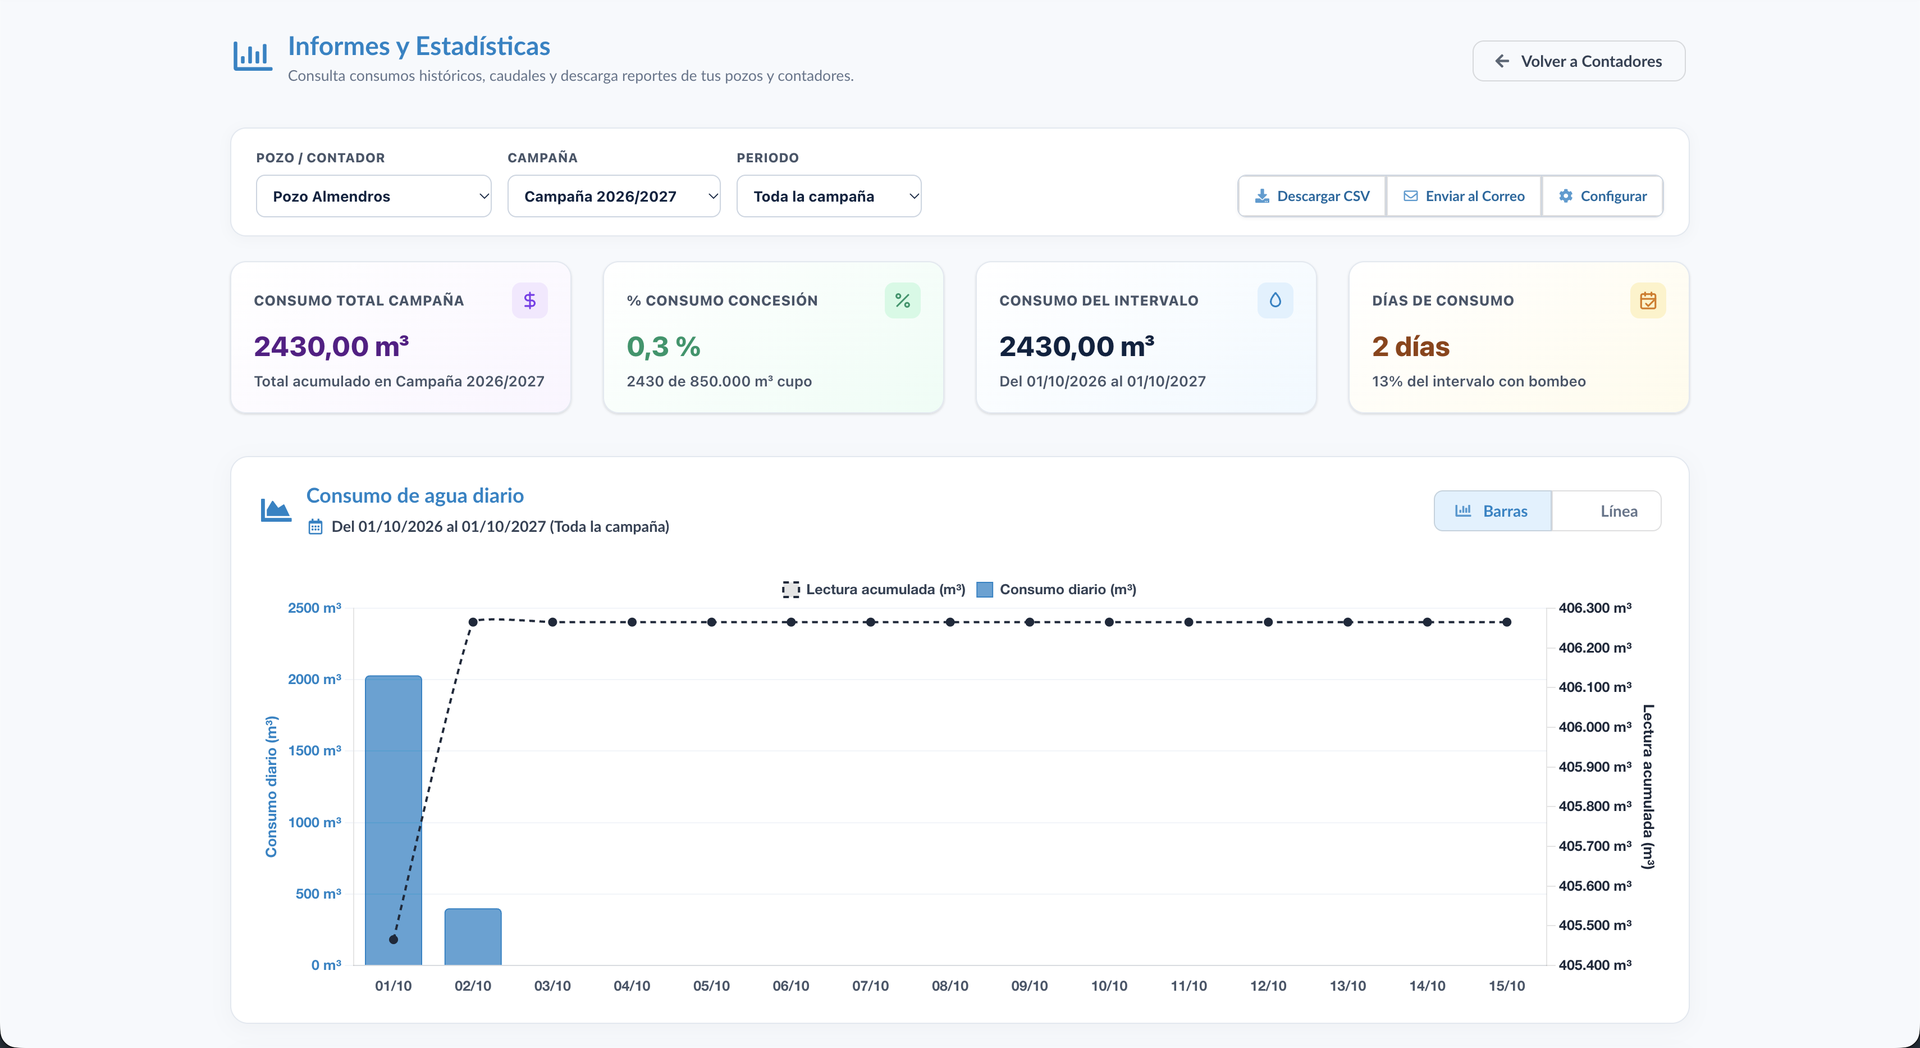Click the 406.300 m³ right axis label
The image size is (1920, 1048).
point(1595,608)
